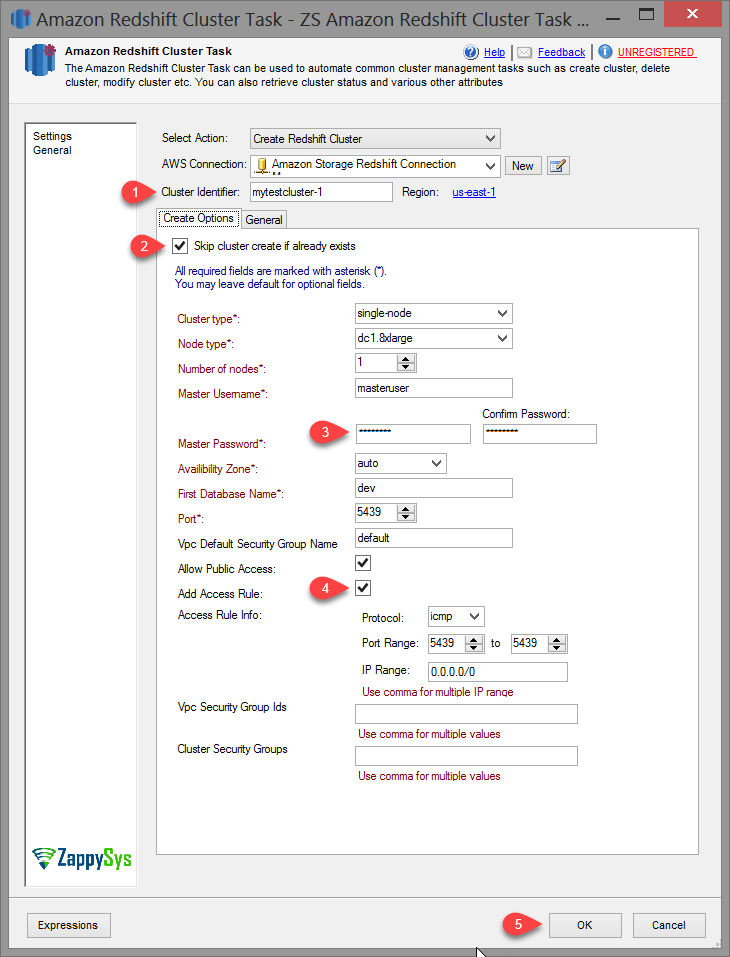730x957 pixels.
Task: Switch to the General tab
Action: pos(264,220)
